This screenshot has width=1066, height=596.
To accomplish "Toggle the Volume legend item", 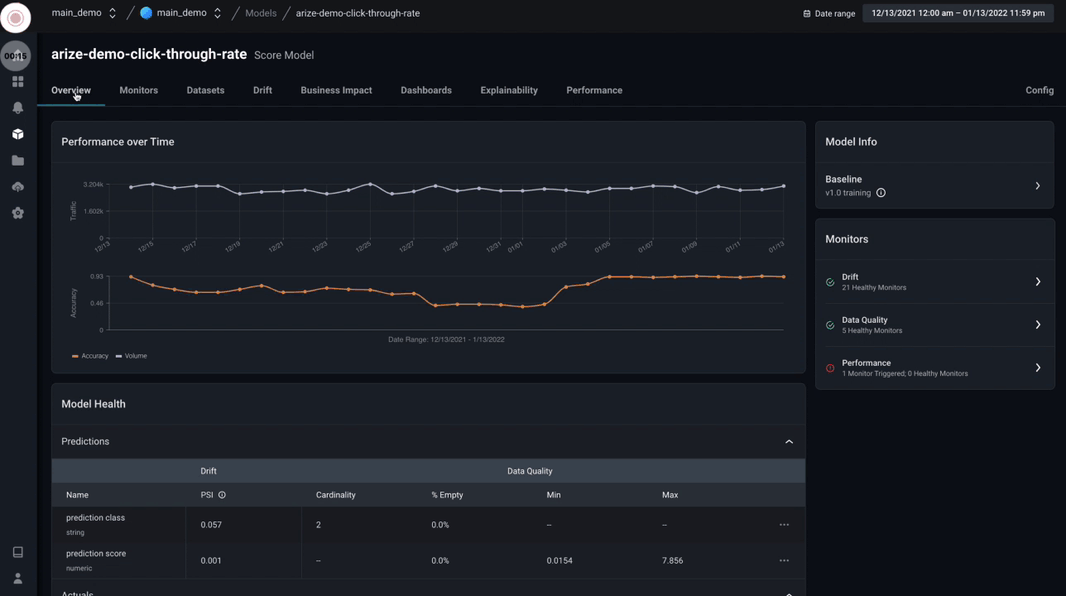I will pyautogui.click(x=131, y=356).
